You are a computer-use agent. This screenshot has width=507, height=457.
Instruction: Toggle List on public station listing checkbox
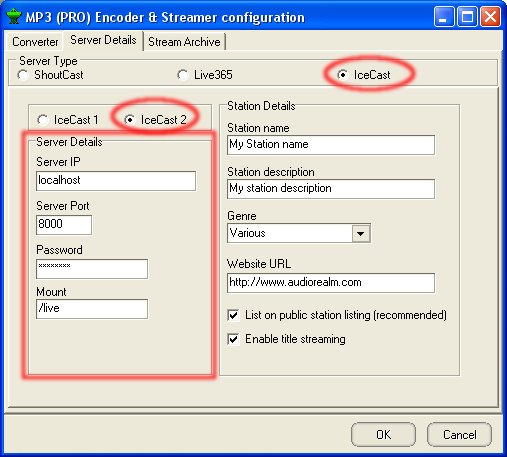[233, 315]
